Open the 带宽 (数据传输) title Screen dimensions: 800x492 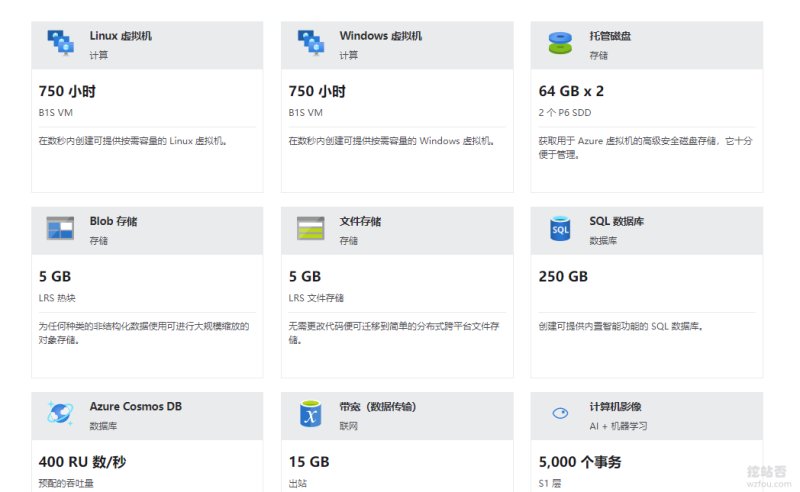378,406
